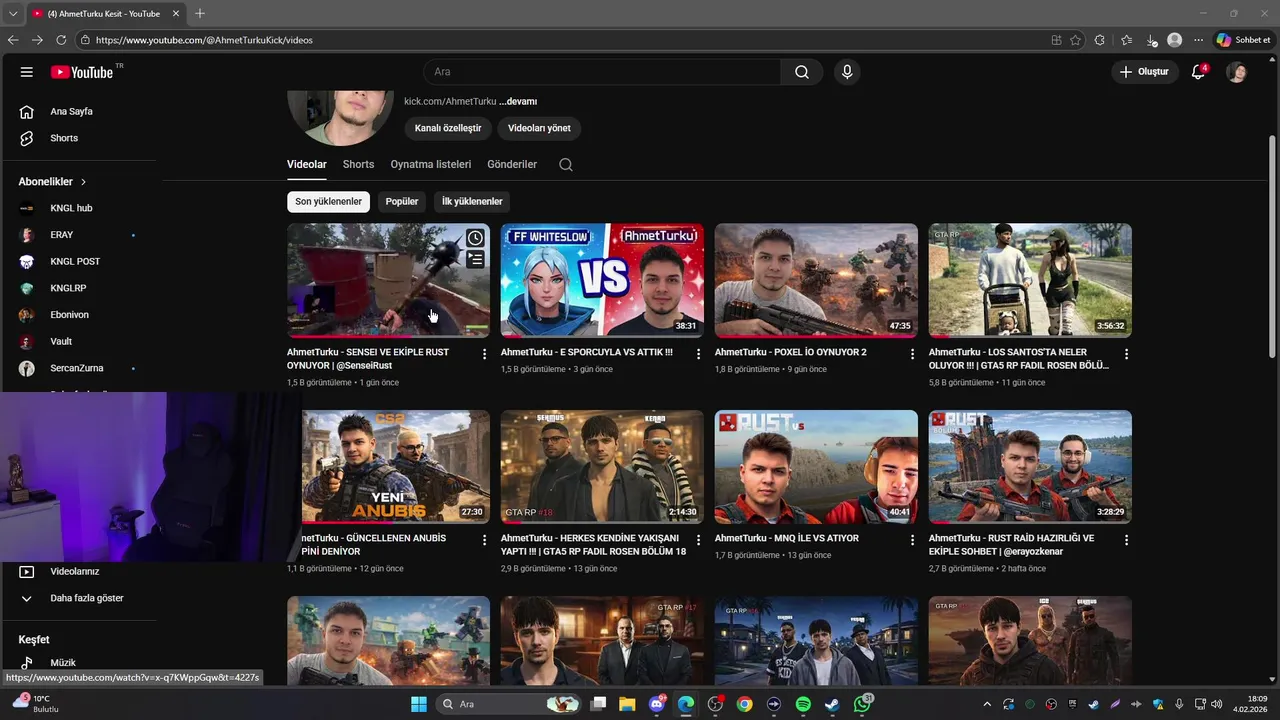Open browser extensions puzzle icon
This screenshot has height=720, width=1280.
1100,40
